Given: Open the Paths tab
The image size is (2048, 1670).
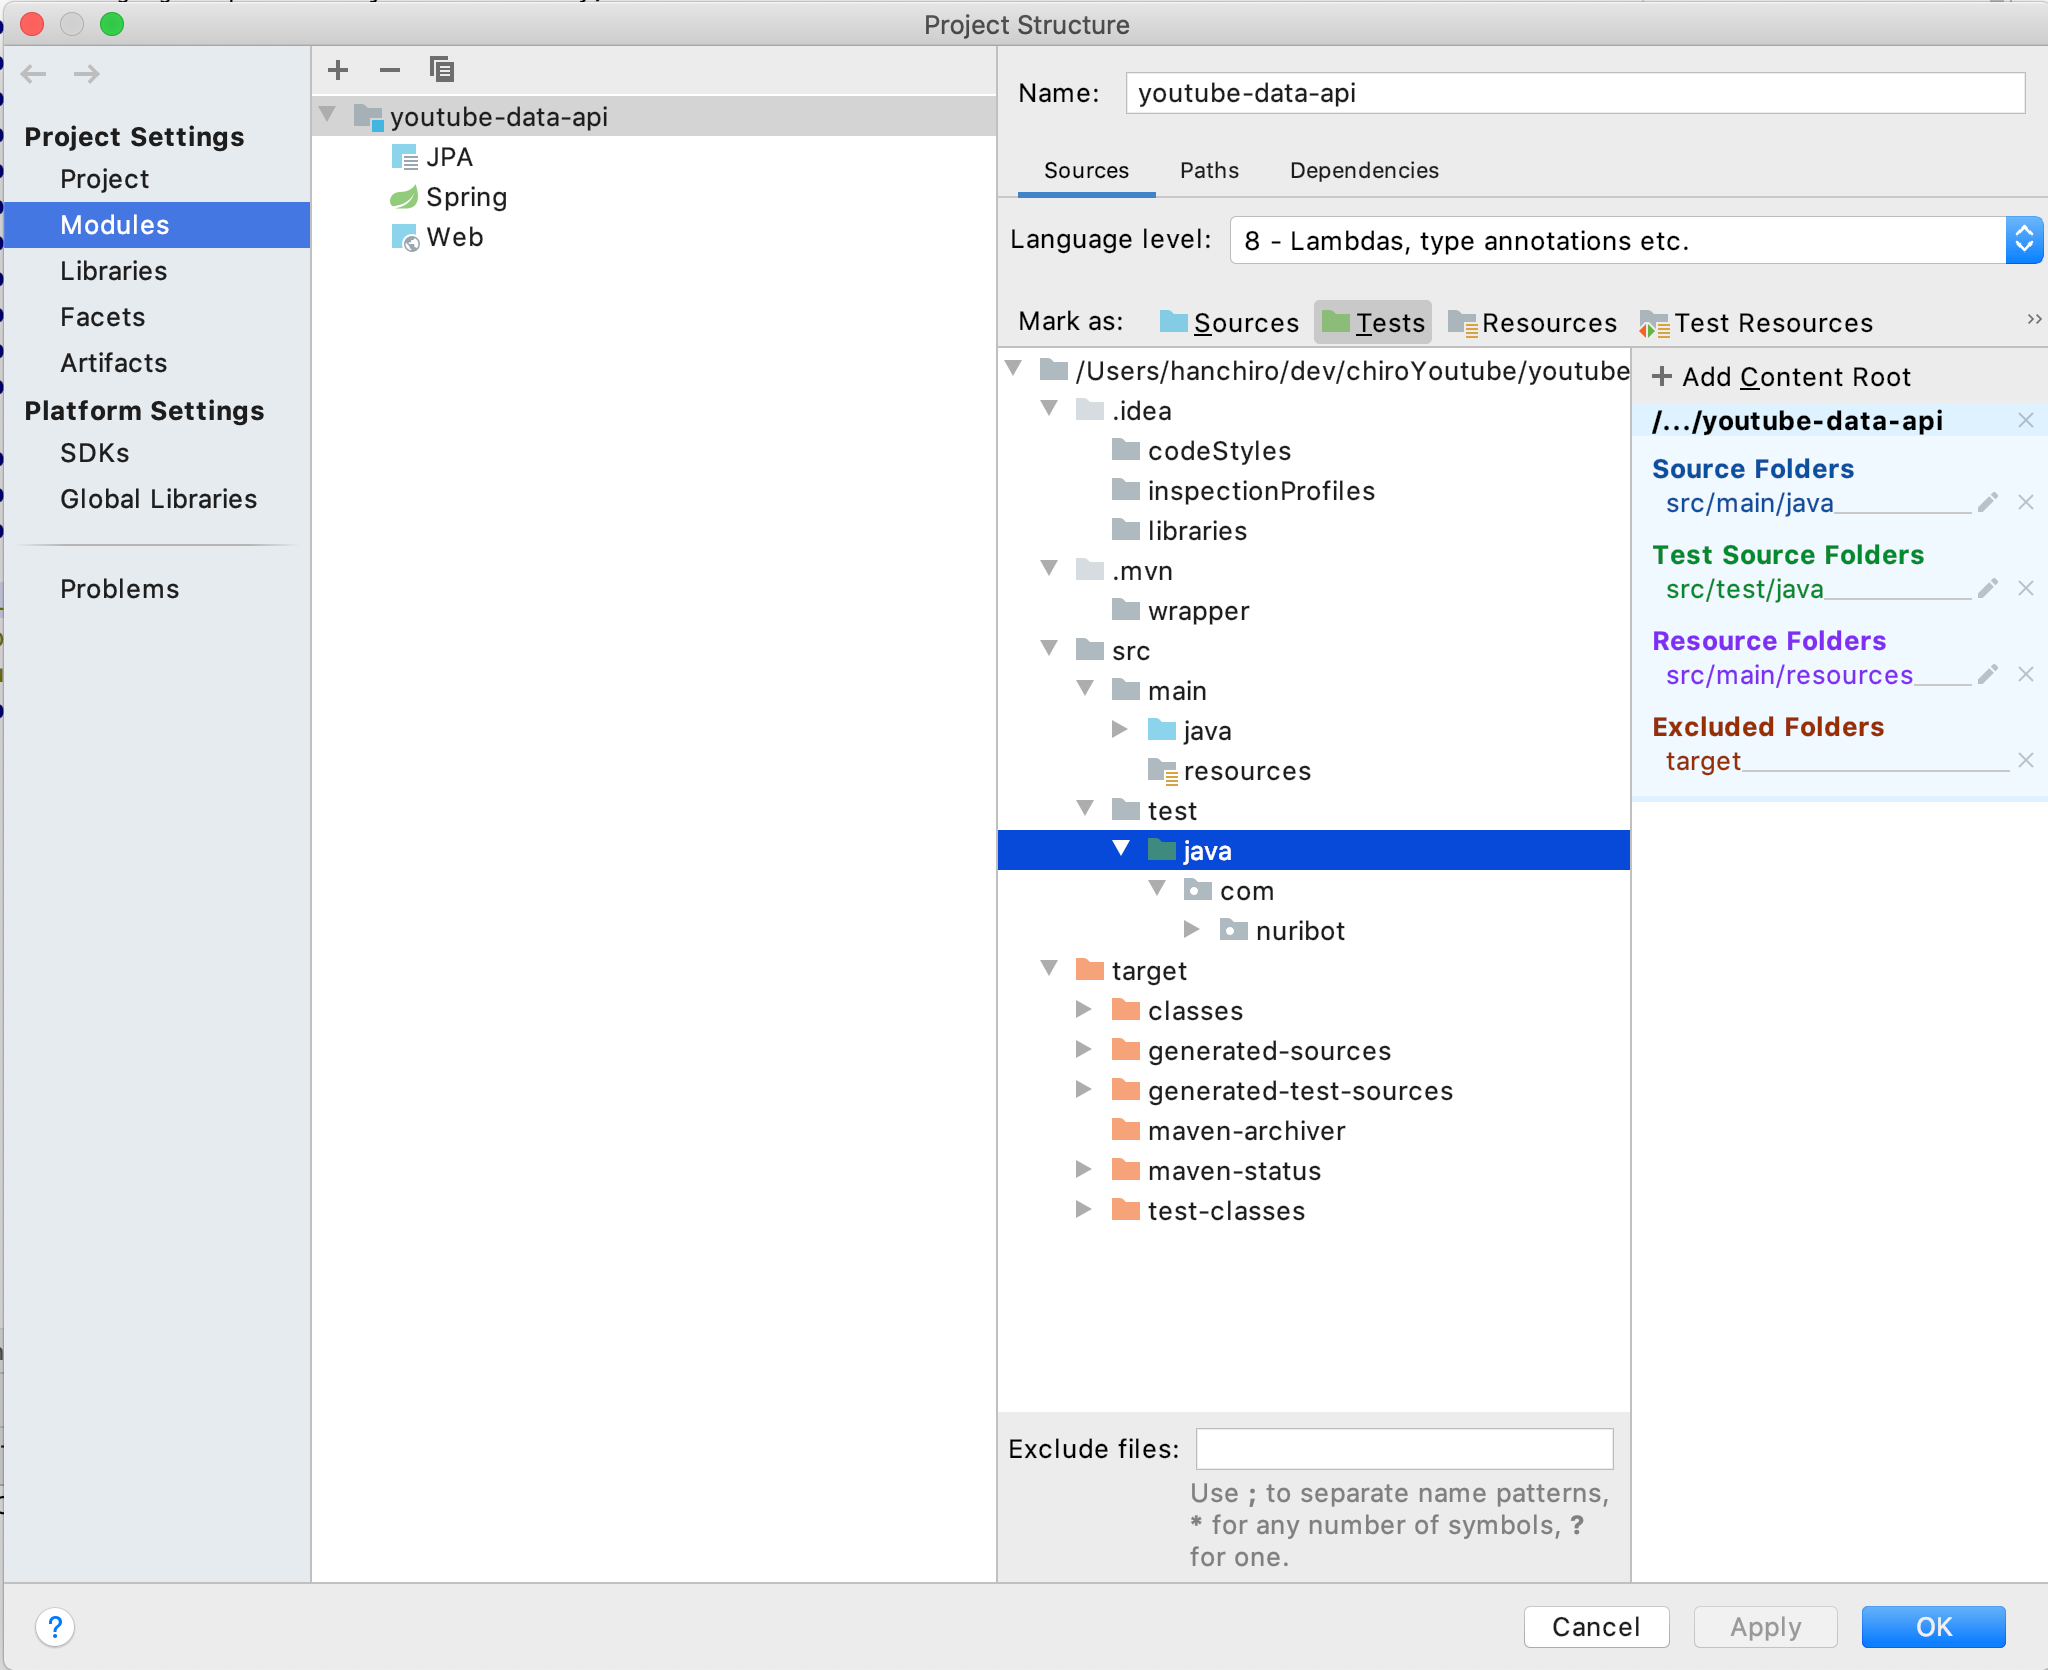Looking at the screenshot, I should pyautogui.click(x=1208, y=170).
